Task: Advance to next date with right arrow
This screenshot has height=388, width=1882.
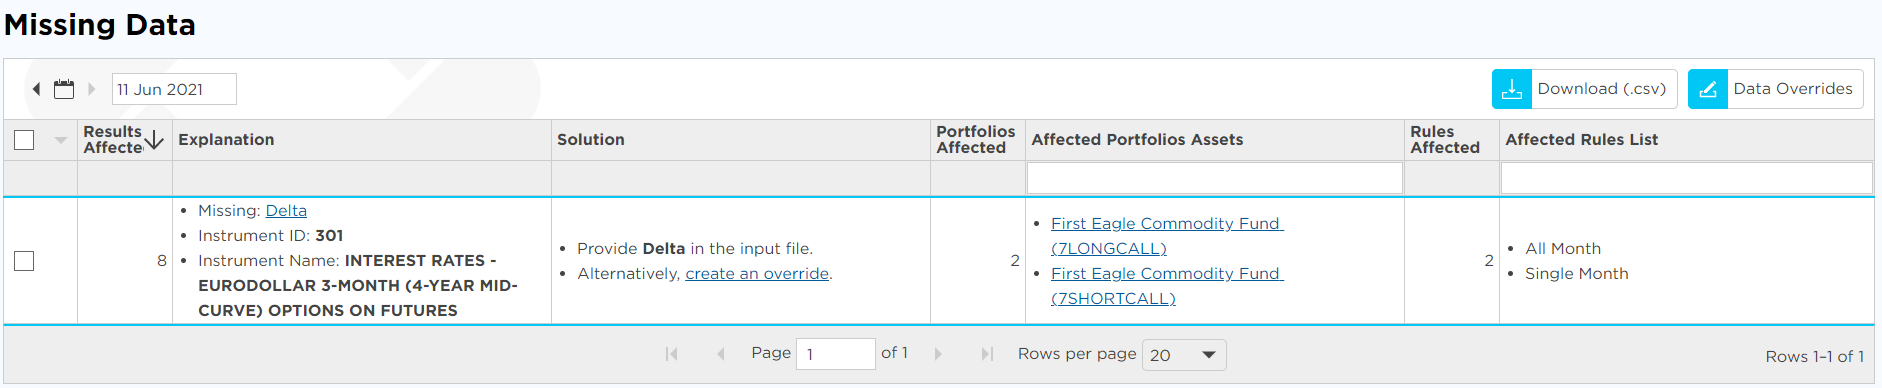Action: pos(91,89)
